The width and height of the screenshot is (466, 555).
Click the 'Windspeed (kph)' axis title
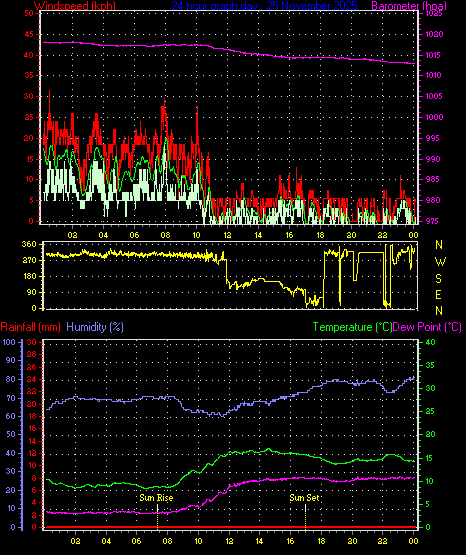point(75,6)
